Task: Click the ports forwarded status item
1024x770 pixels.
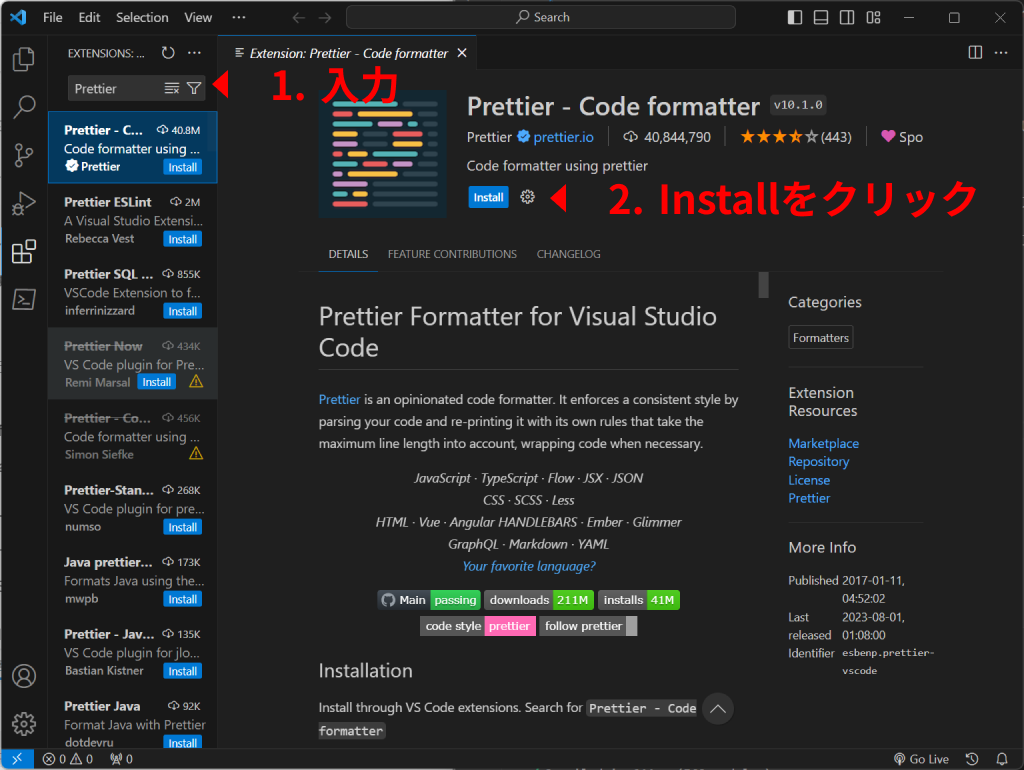Action: point(121,759)
